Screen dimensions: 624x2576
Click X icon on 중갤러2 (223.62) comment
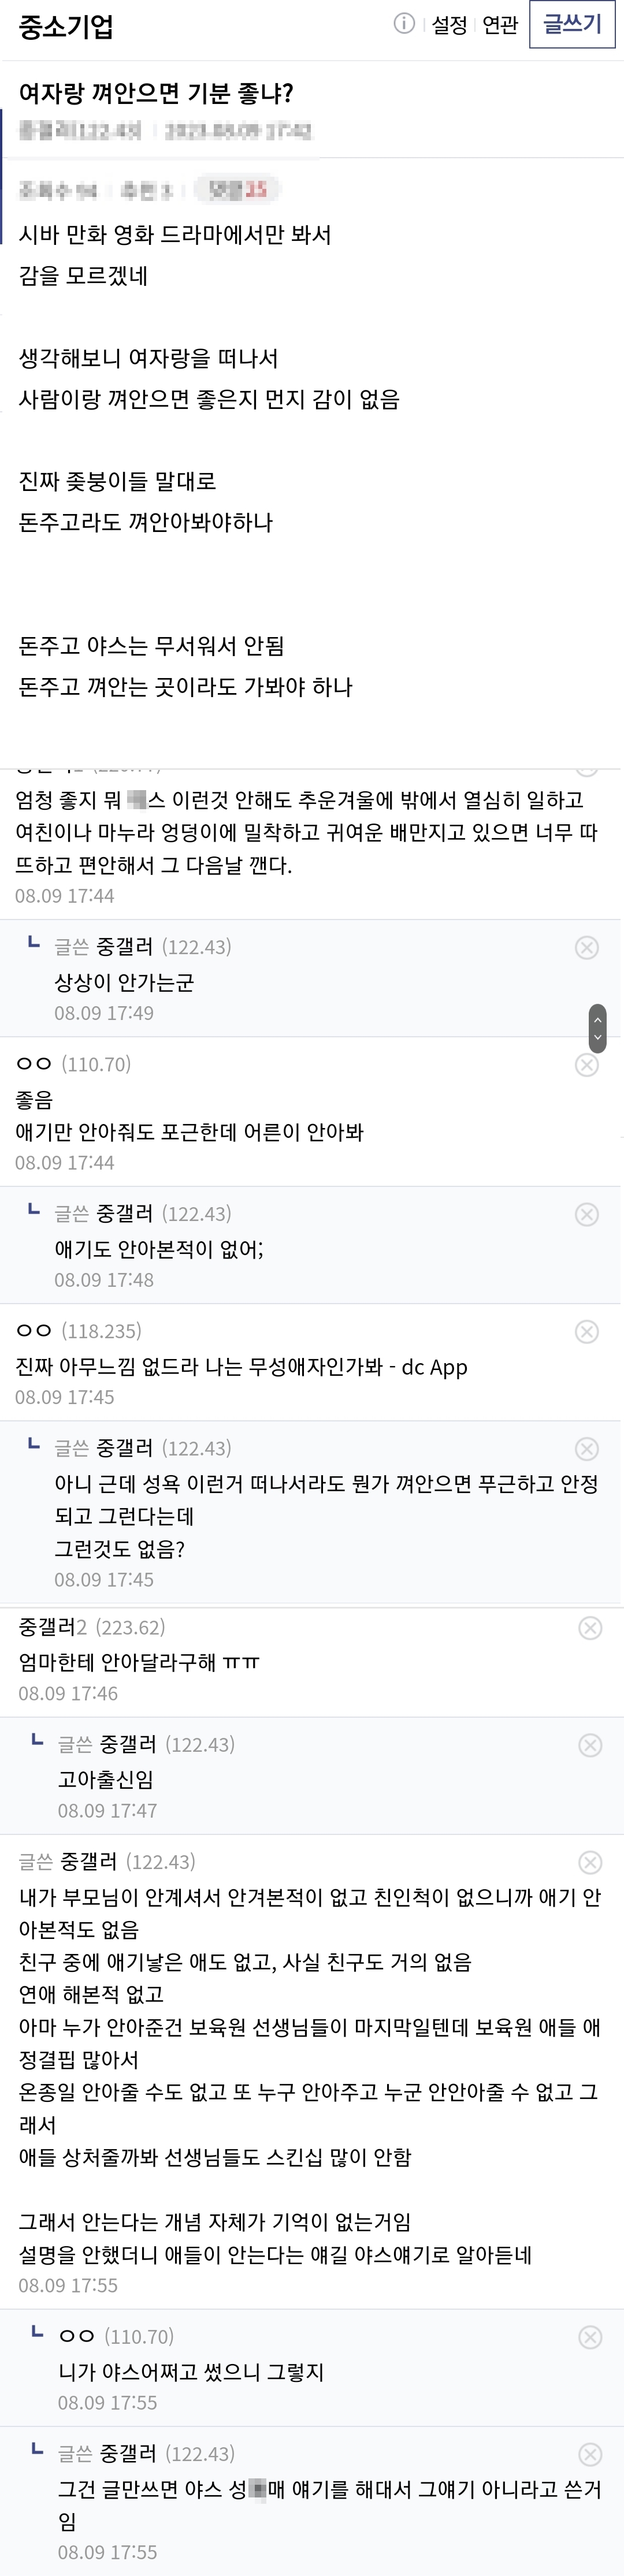tap(590, 1628)
